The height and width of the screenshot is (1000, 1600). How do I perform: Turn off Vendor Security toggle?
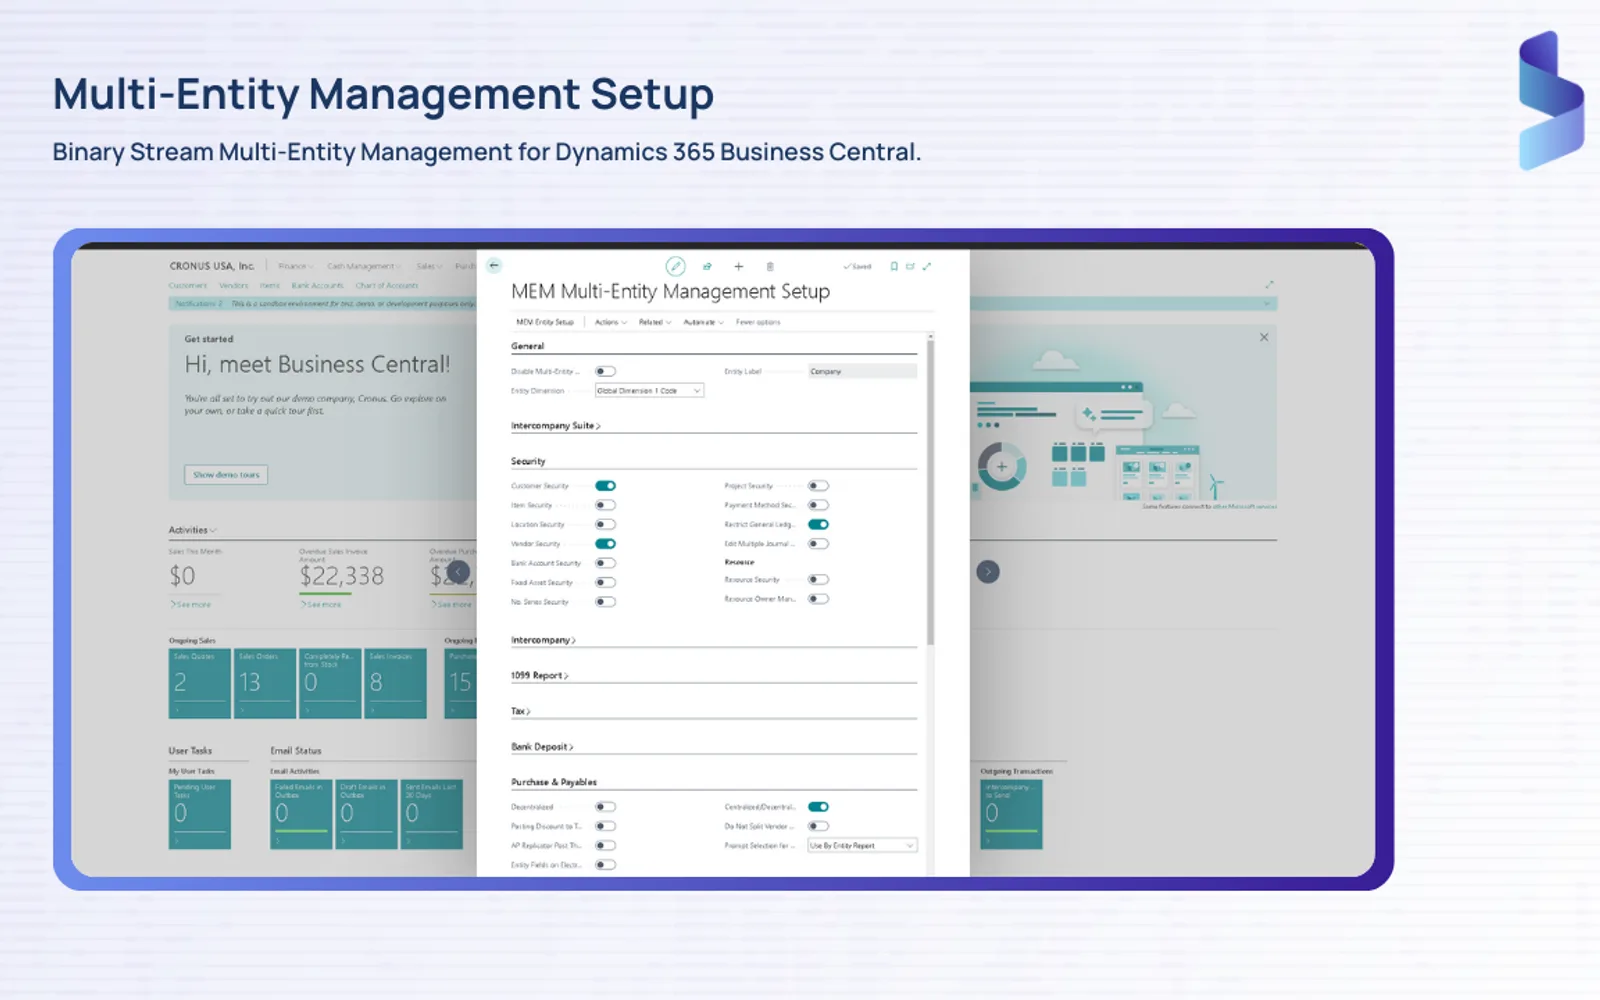pos(605,544)
